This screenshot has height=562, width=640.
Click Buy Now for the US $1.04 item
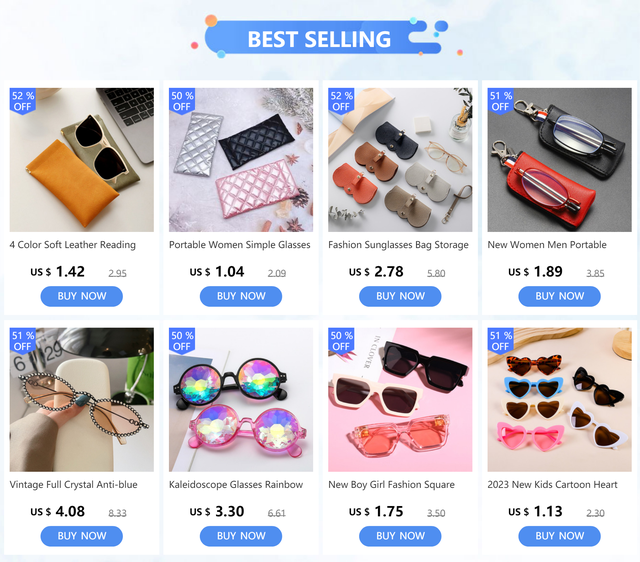tap(241, 296)
